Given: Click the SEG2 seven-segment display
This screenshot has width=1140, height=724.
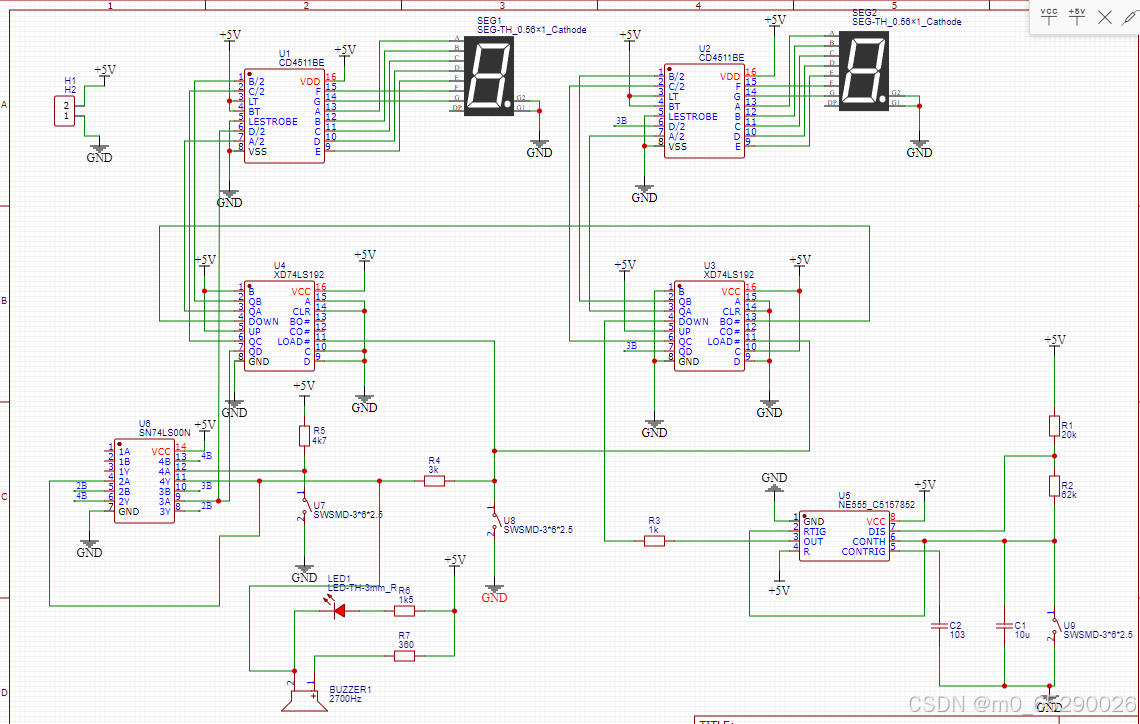Looking at the screenshot, I should (864, 71).
